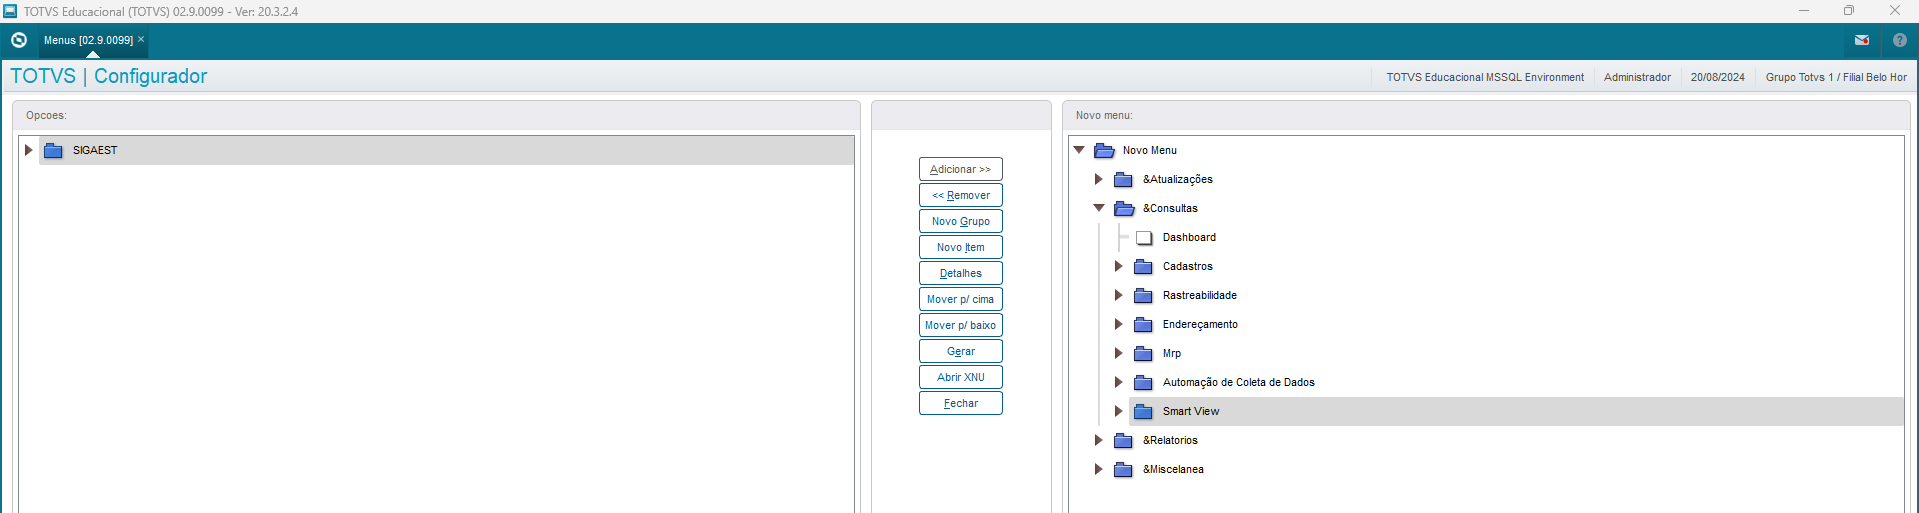Select Automação de Coleta de Dados item

tap(1239, 382)
